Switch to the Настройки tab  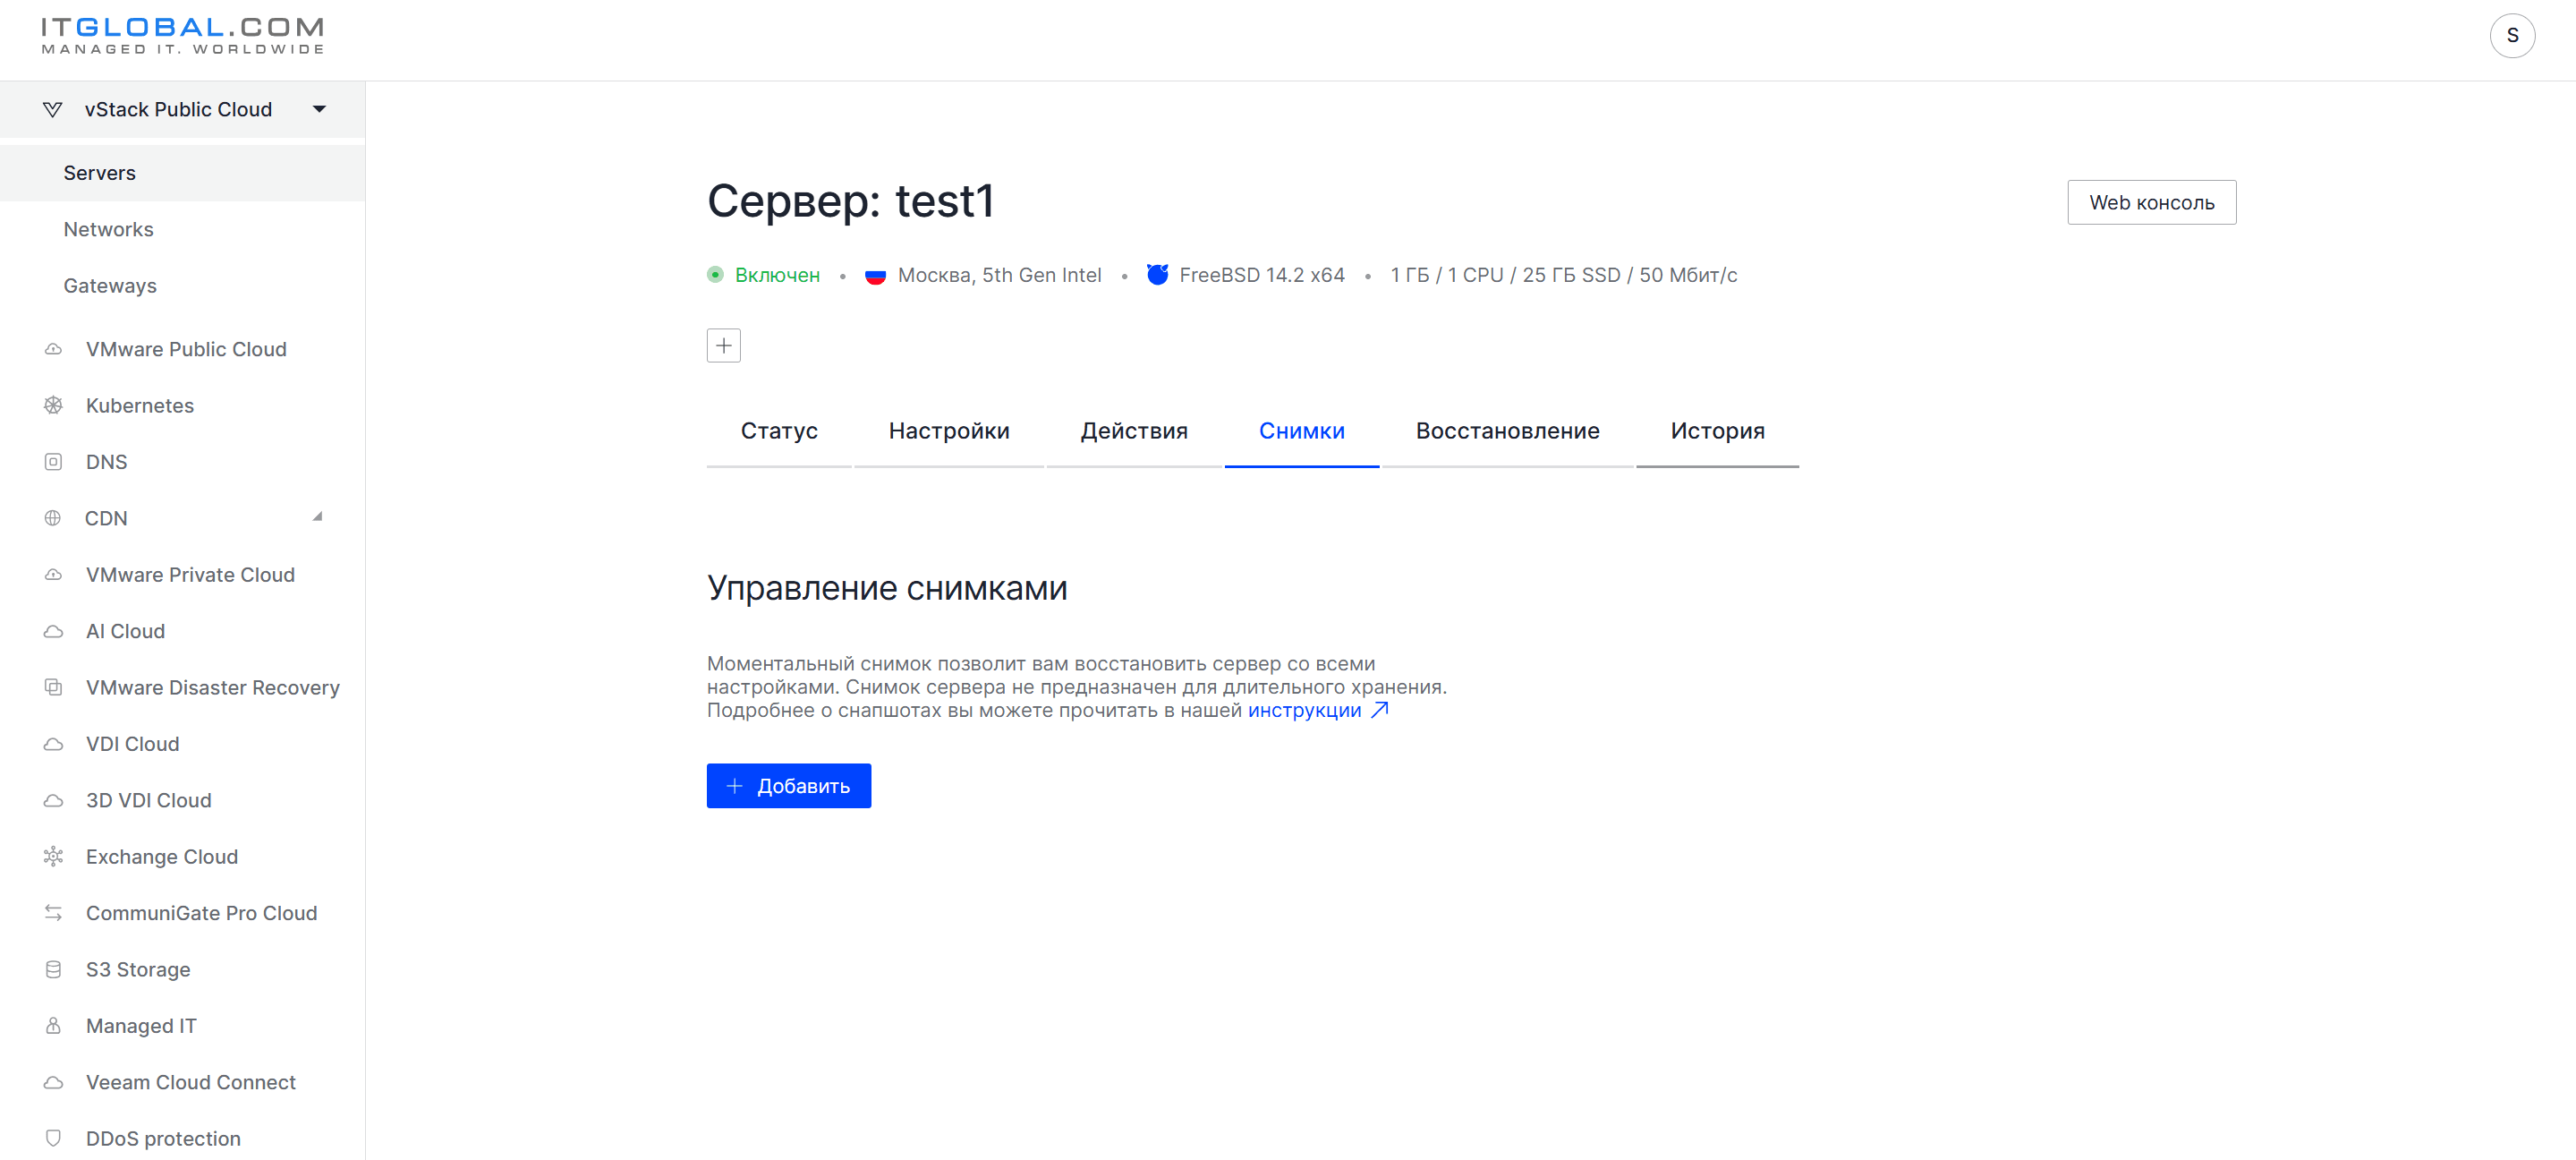click(x=948, y=431)
